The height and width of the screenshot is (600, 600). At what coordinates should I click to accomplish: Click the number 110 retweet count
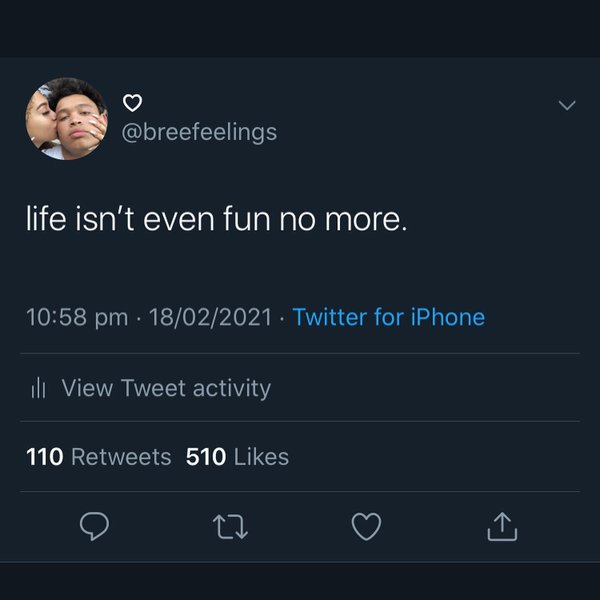[45, 457]
